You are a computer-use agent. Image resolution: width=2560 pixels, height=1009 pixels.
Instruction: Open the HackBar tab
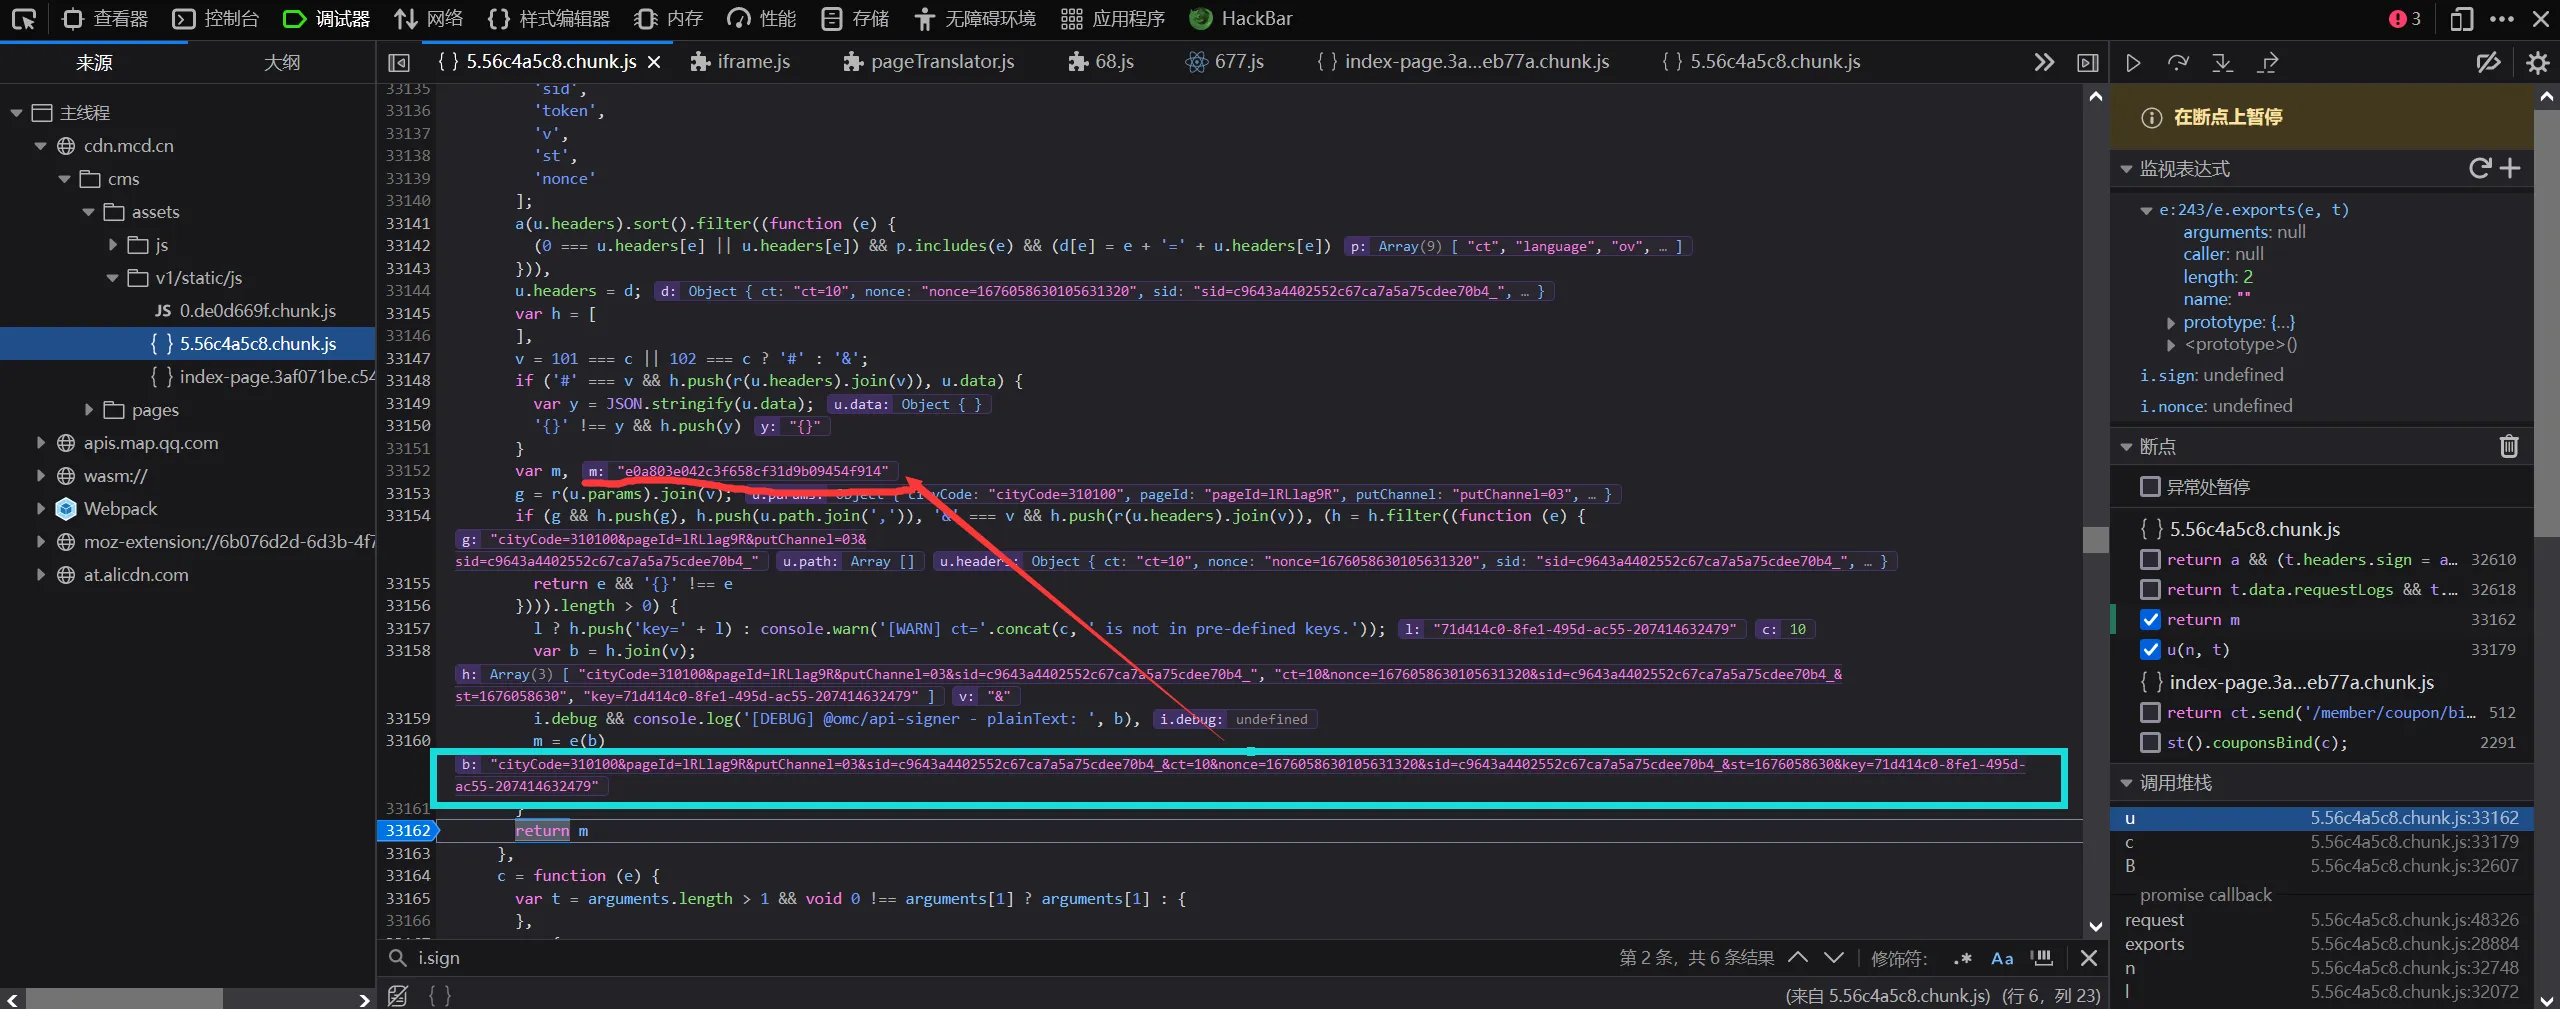[1241, 19]
